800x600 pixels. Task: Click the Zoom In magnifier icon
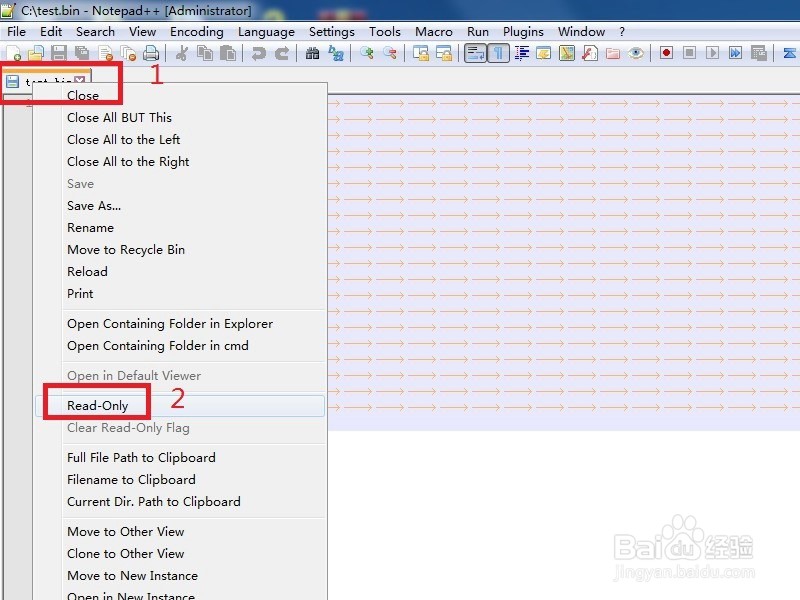pos(366,53)
